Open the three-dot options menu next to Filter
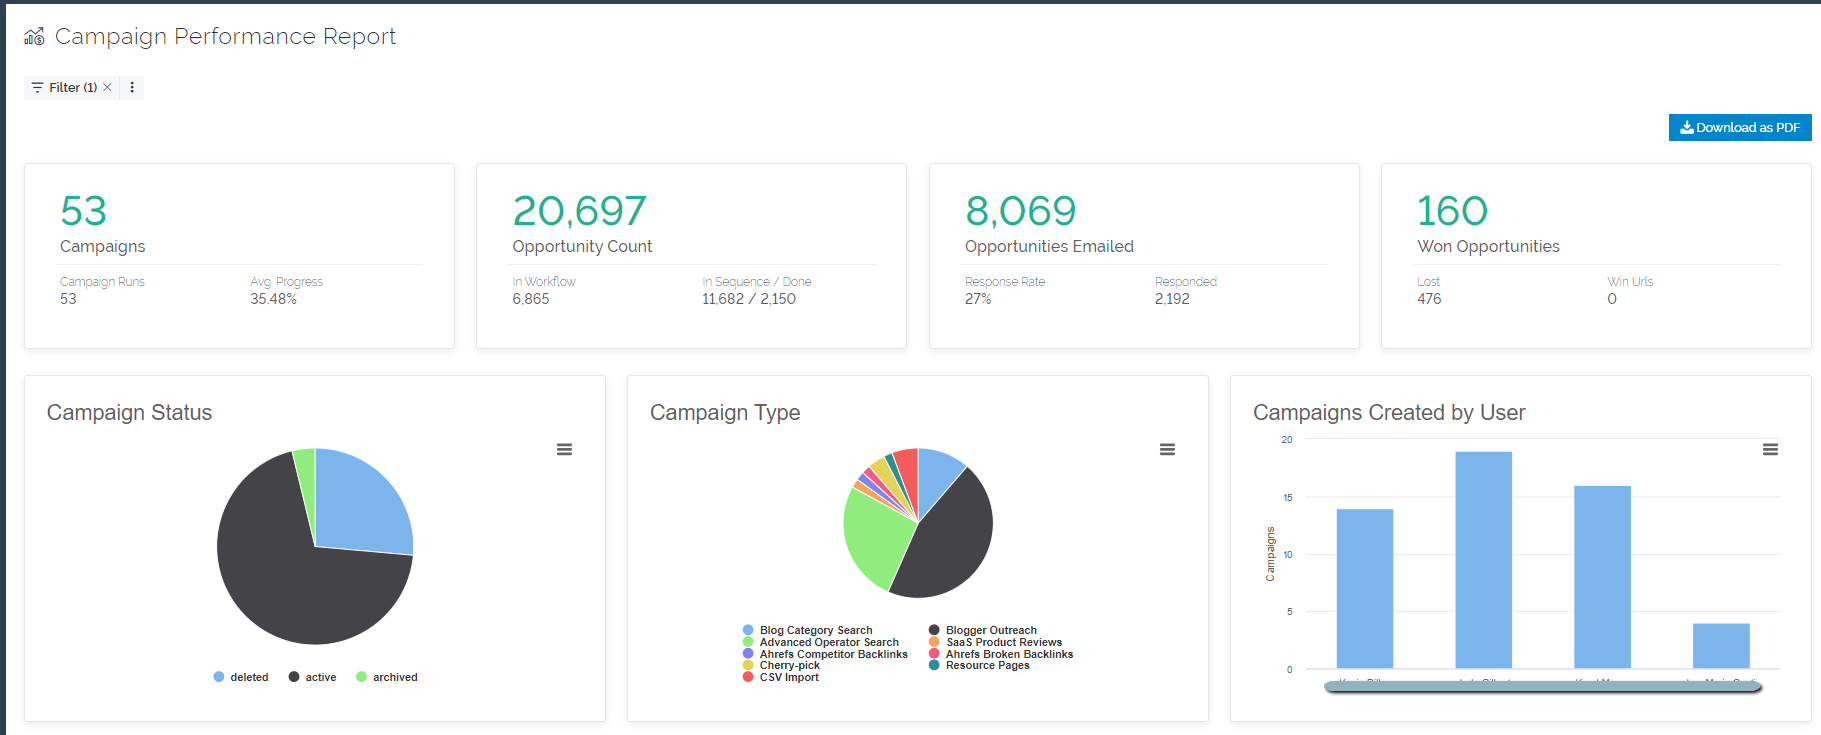The width and height of the screenshot is (1821, 735). point(132,88)
